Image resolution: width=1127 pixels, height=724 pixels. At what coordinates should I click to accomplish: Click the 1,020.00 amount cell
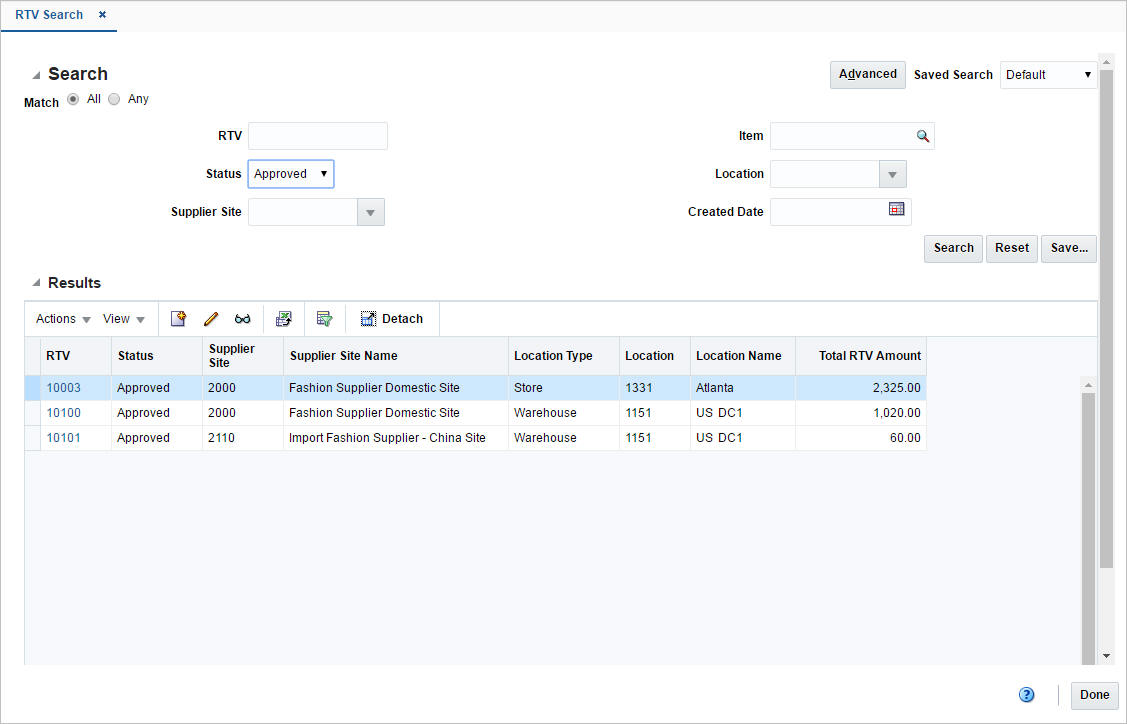[x=861, y=413]
